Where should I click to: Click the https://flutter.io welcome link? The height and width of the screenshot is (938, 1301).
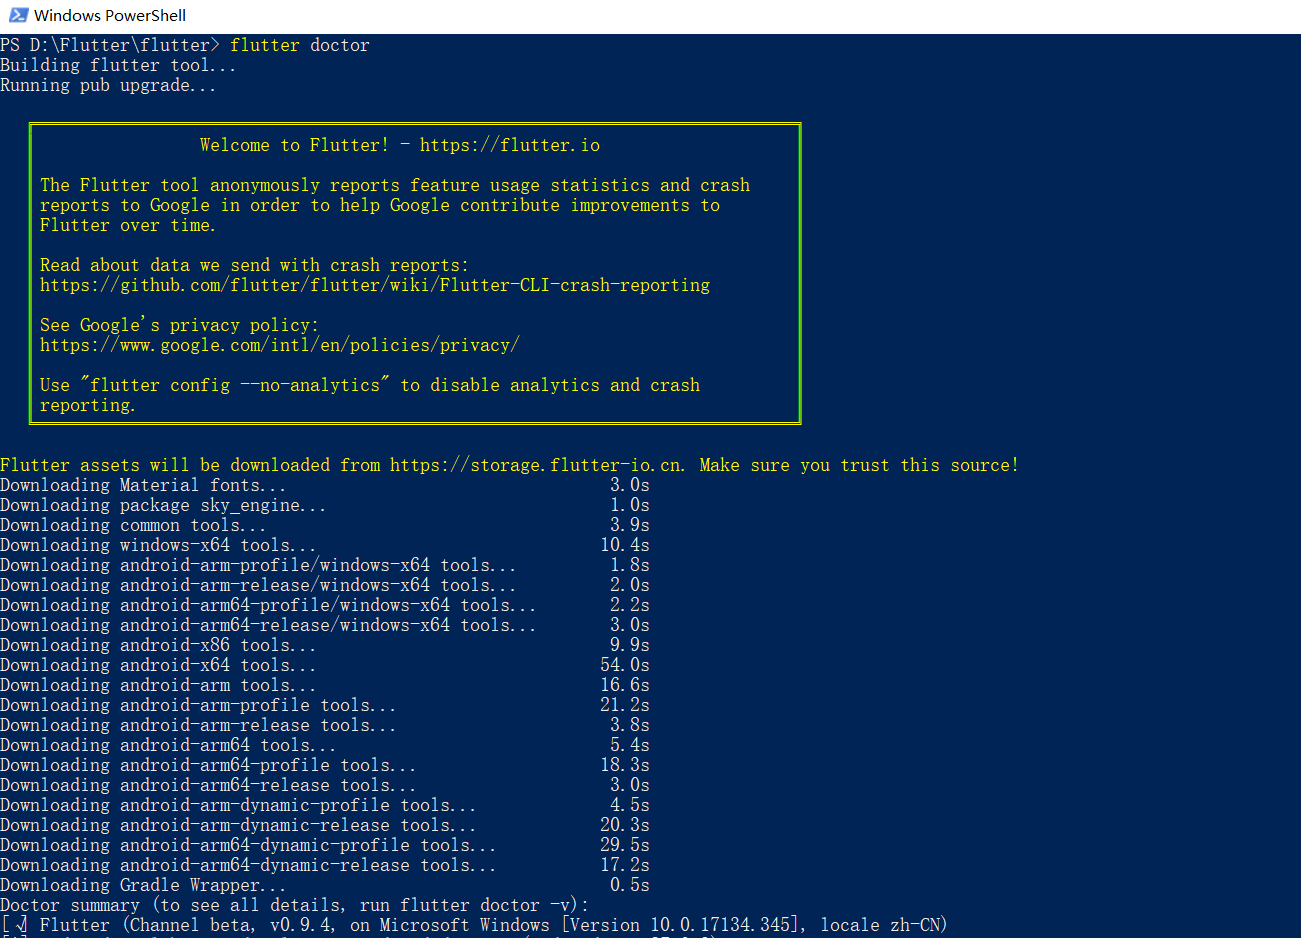[509, 145]
